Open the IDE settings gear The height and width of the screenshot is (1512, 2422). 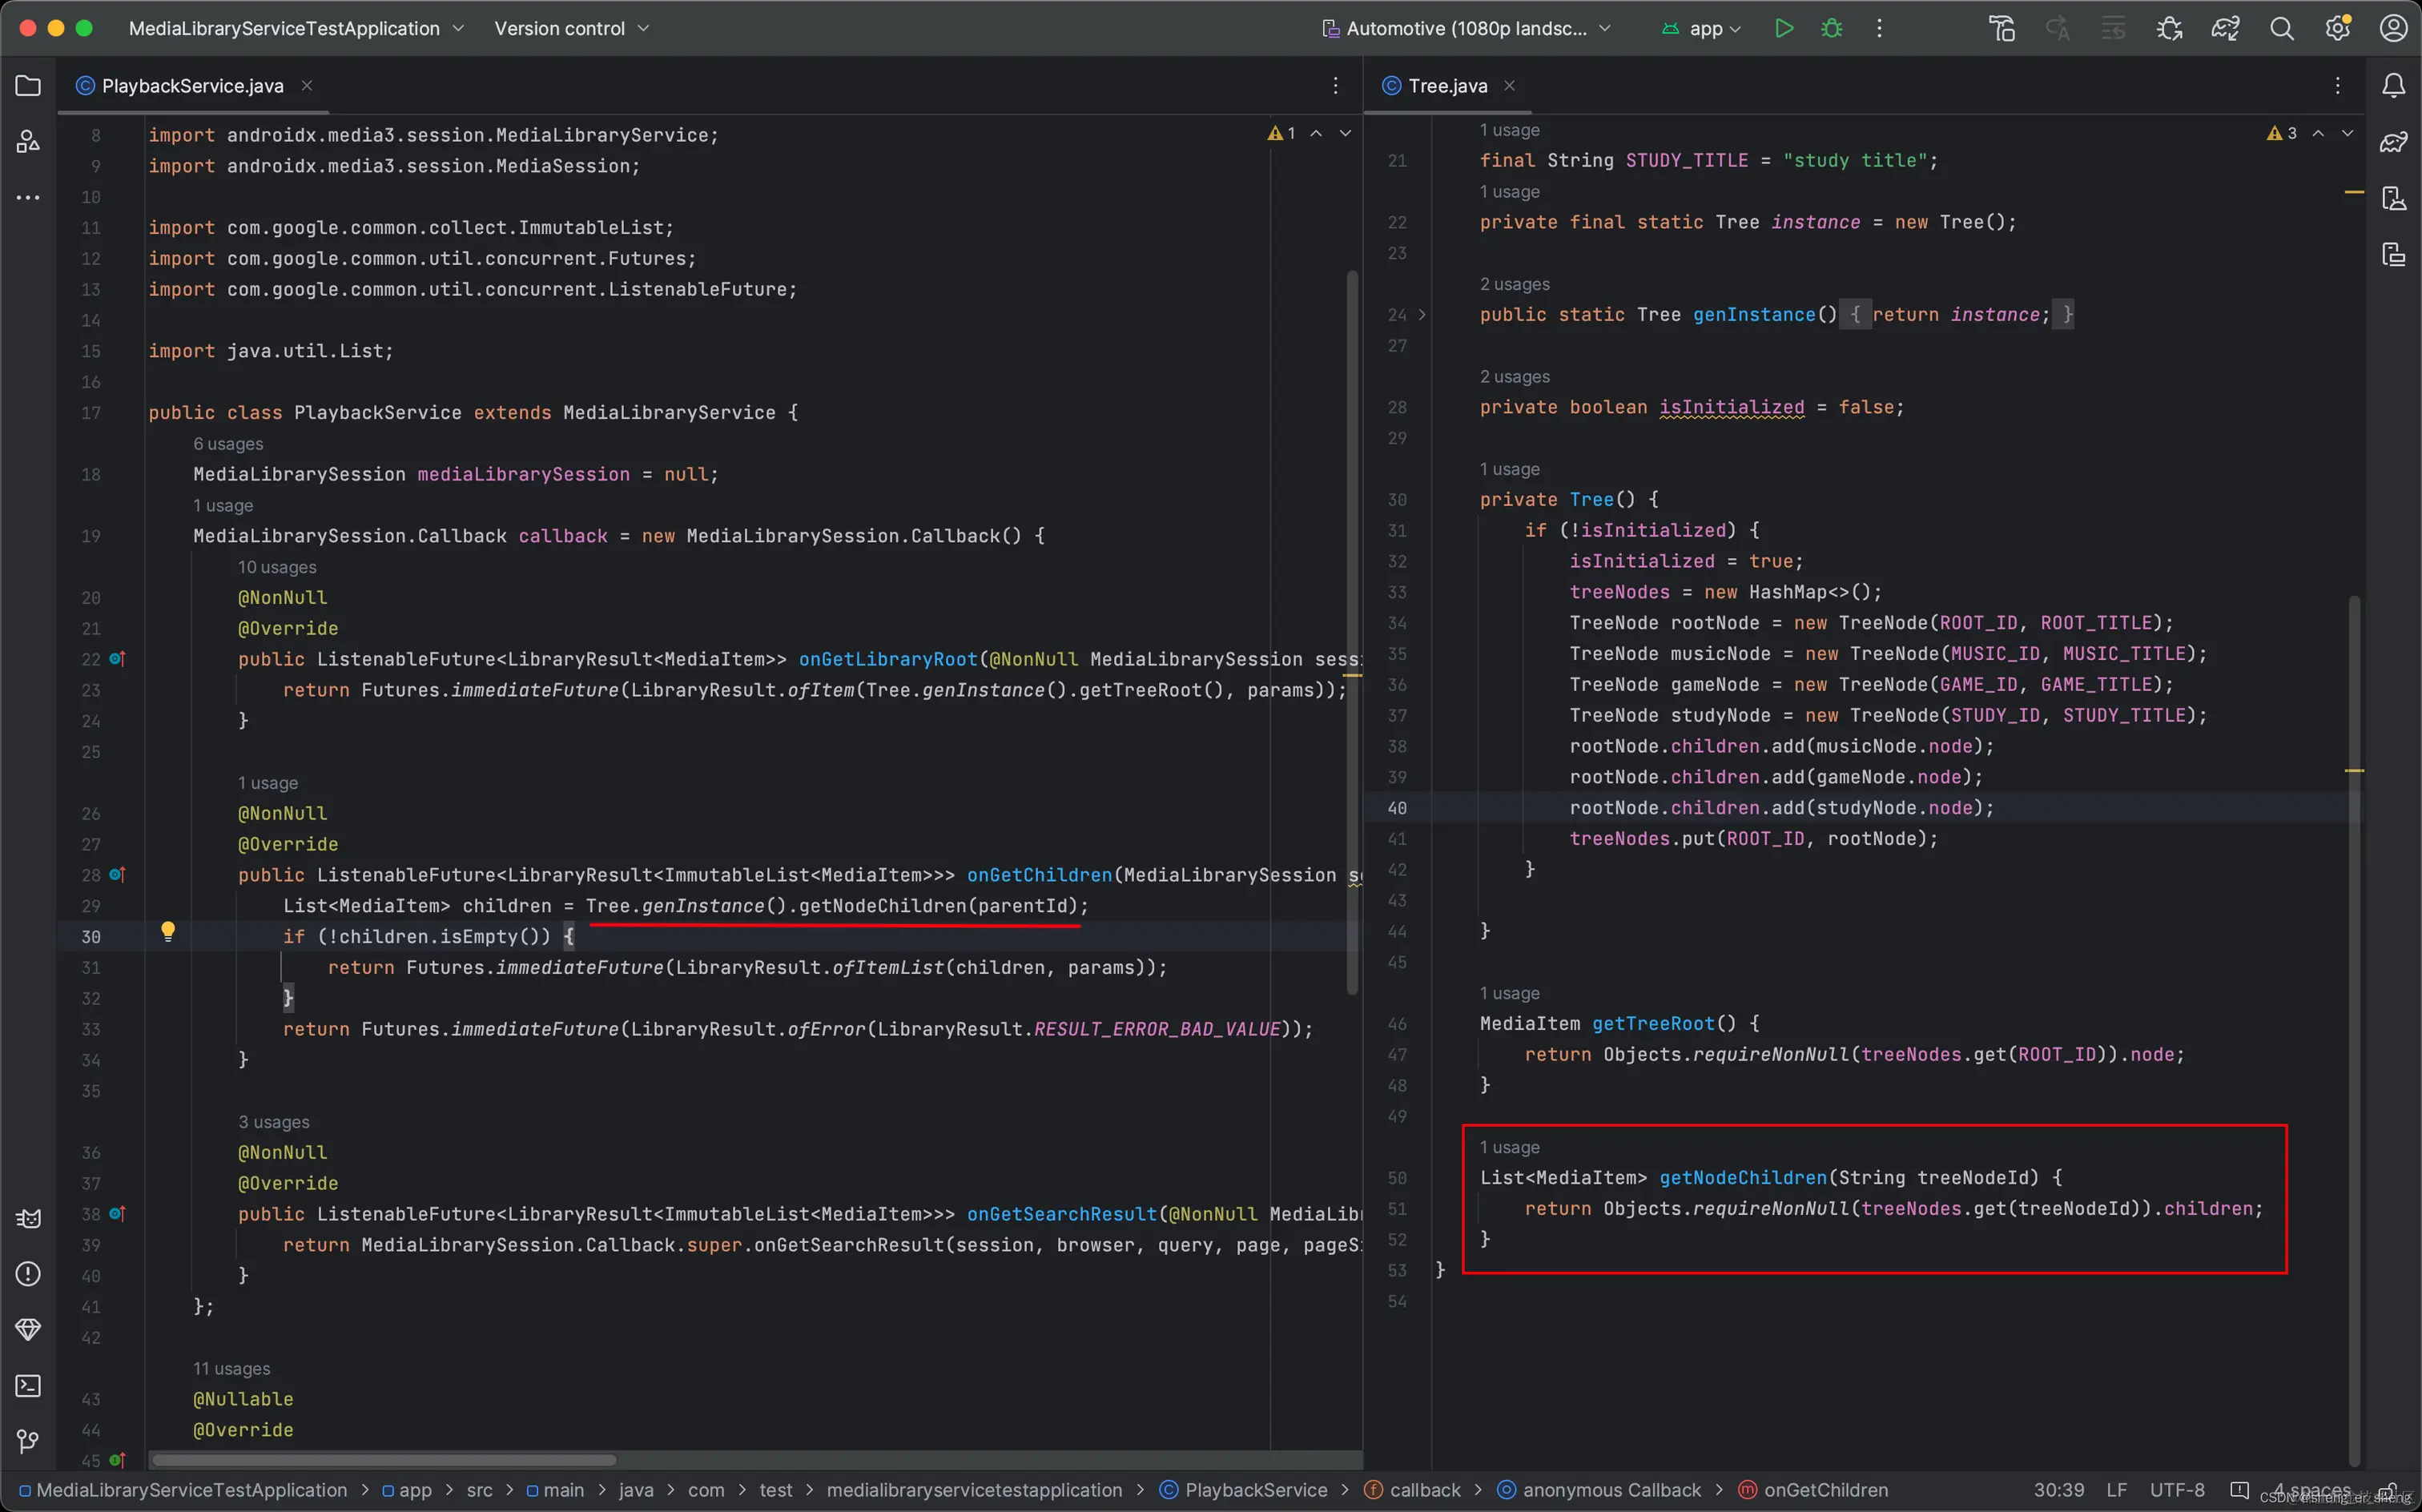(x=2337, y=28)
